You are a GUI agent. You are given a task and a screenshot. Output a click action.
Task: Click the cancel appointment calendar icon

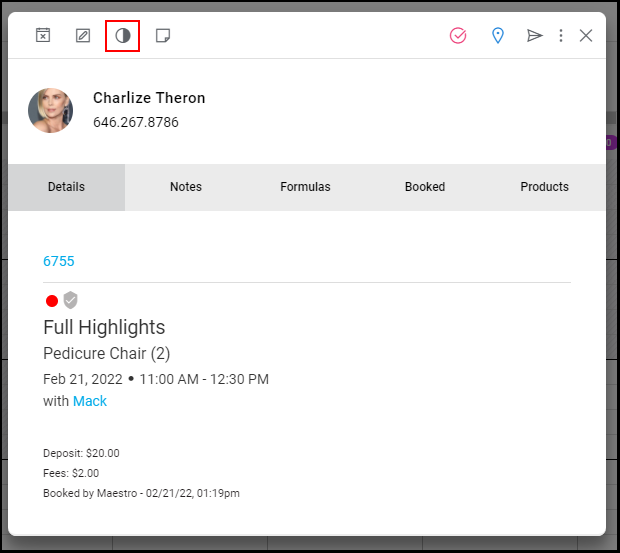click(x=43, y=35)
